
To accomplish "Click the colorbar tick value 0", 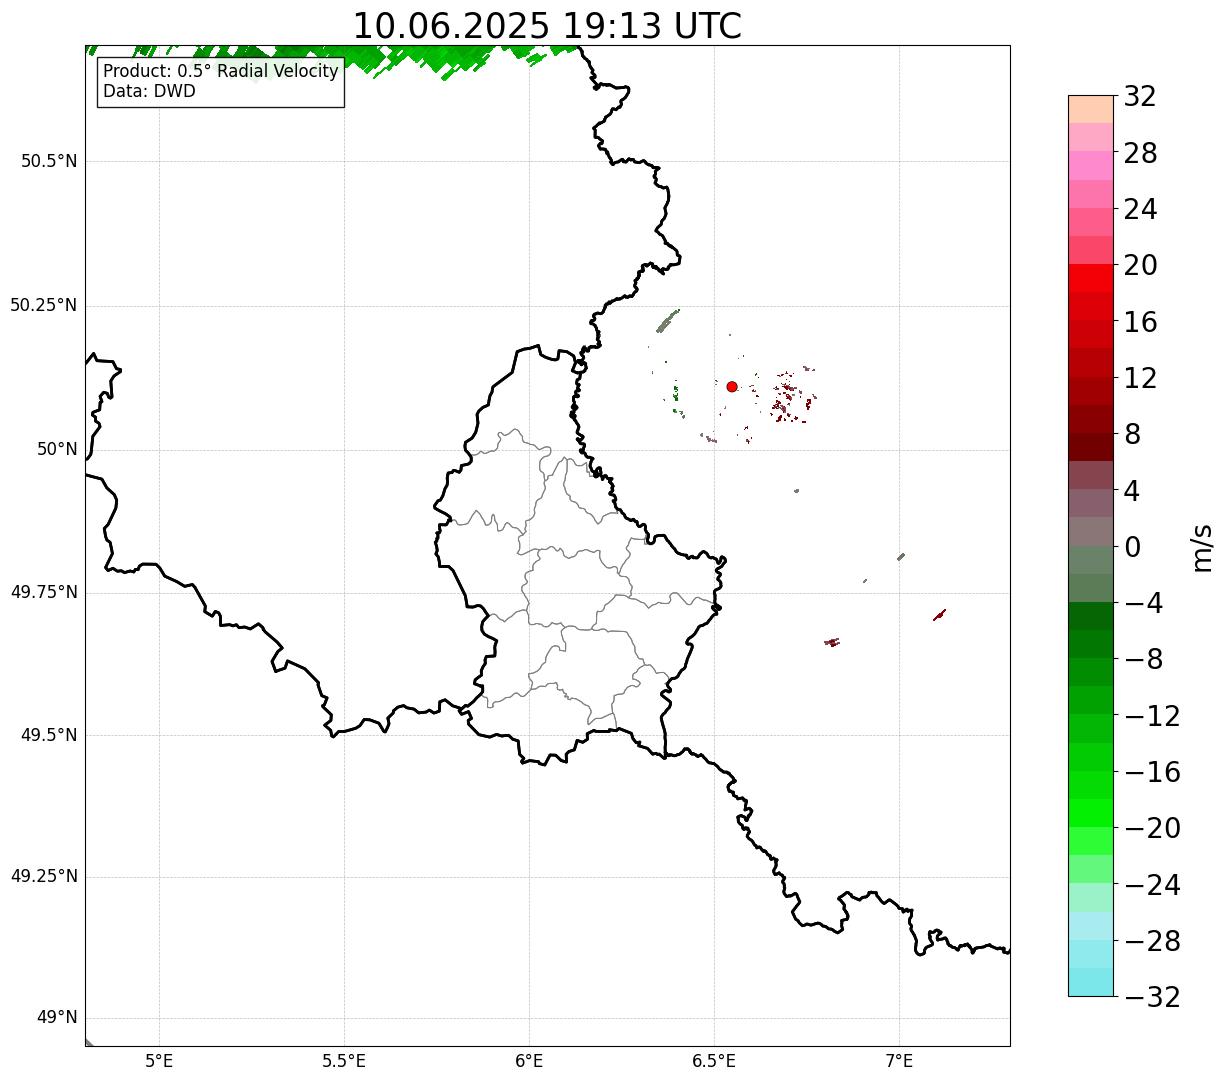I will [x=1132, y=547].
